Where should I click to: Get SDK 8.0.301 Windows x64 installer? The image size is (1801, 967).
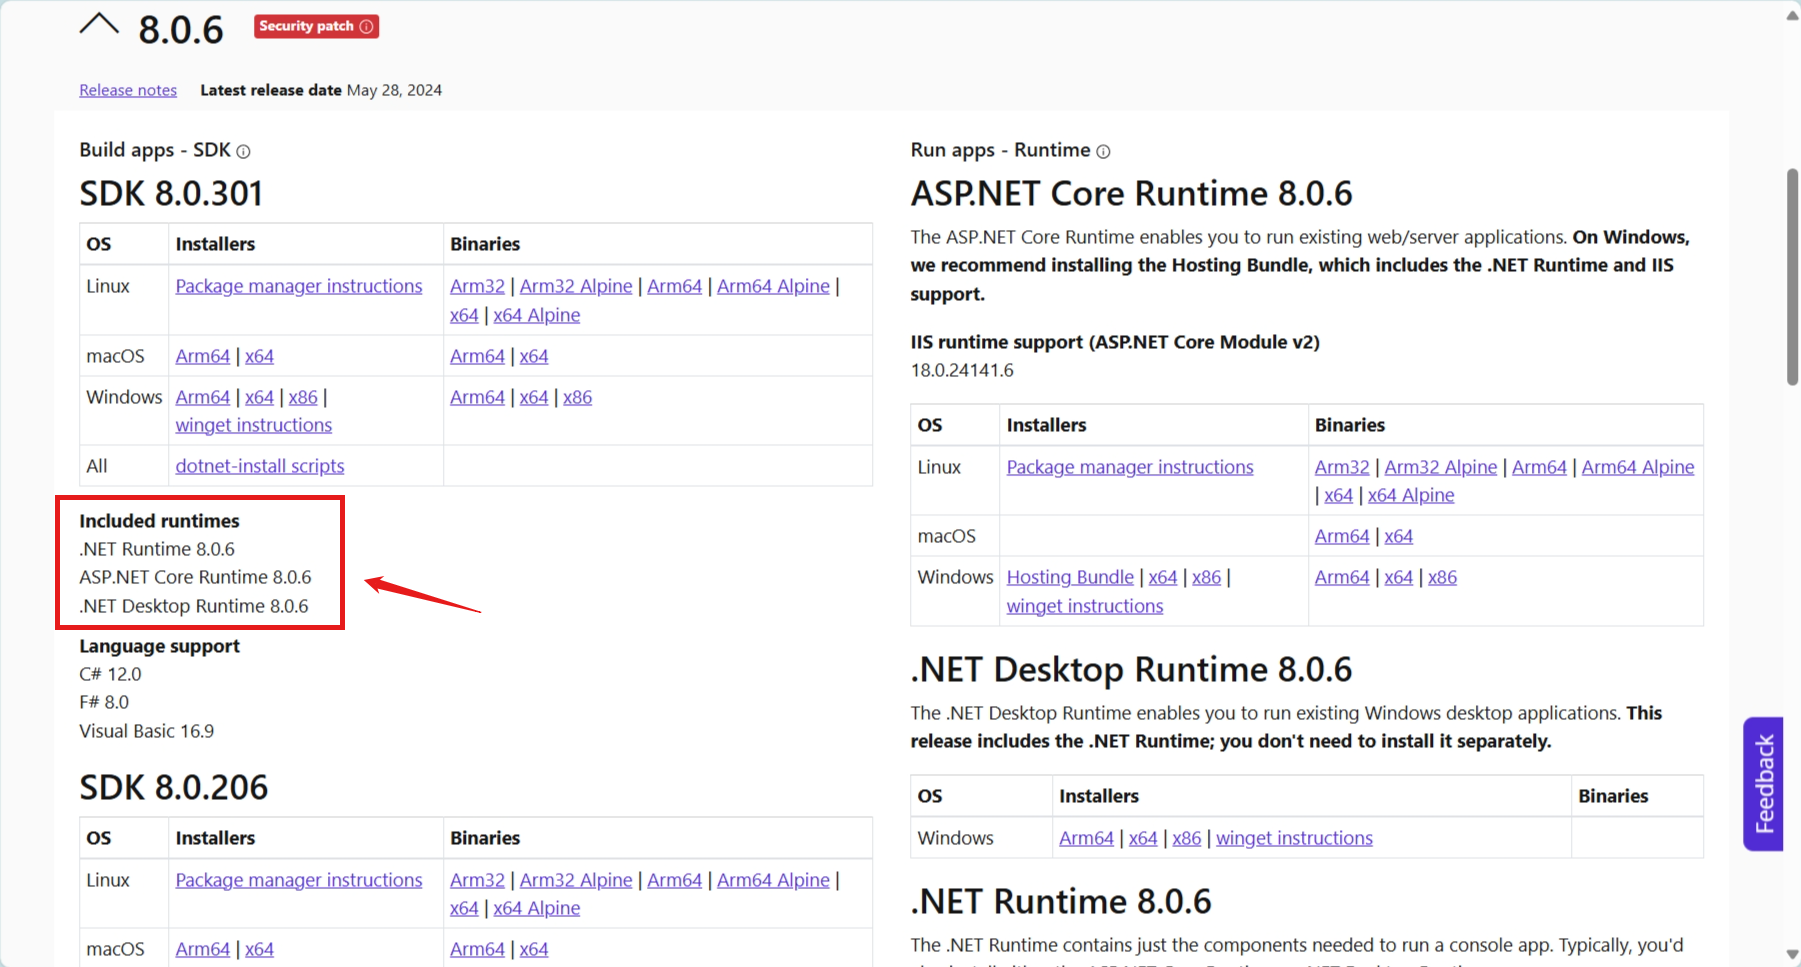click(x=259, y=397)
